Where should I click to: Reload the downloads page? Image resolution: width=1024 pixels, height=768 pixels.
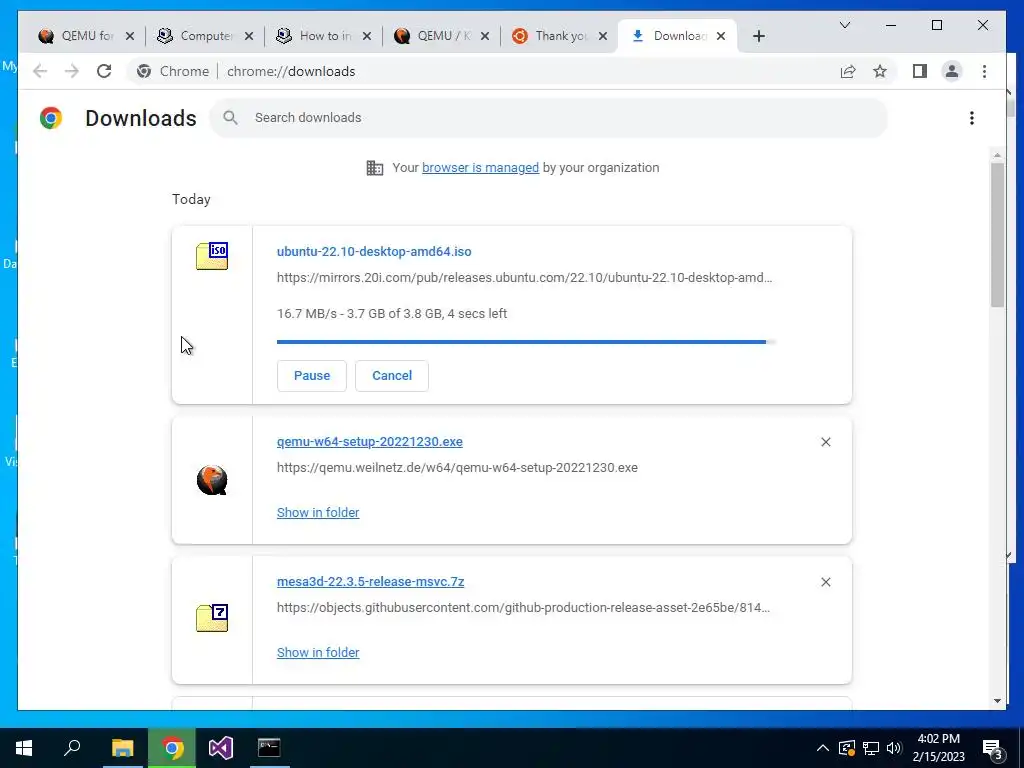(104, 71)
